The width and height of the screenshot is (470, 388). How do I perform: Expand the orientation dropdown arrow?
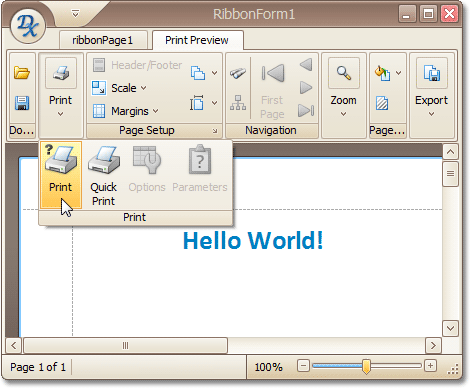(215, 73)
